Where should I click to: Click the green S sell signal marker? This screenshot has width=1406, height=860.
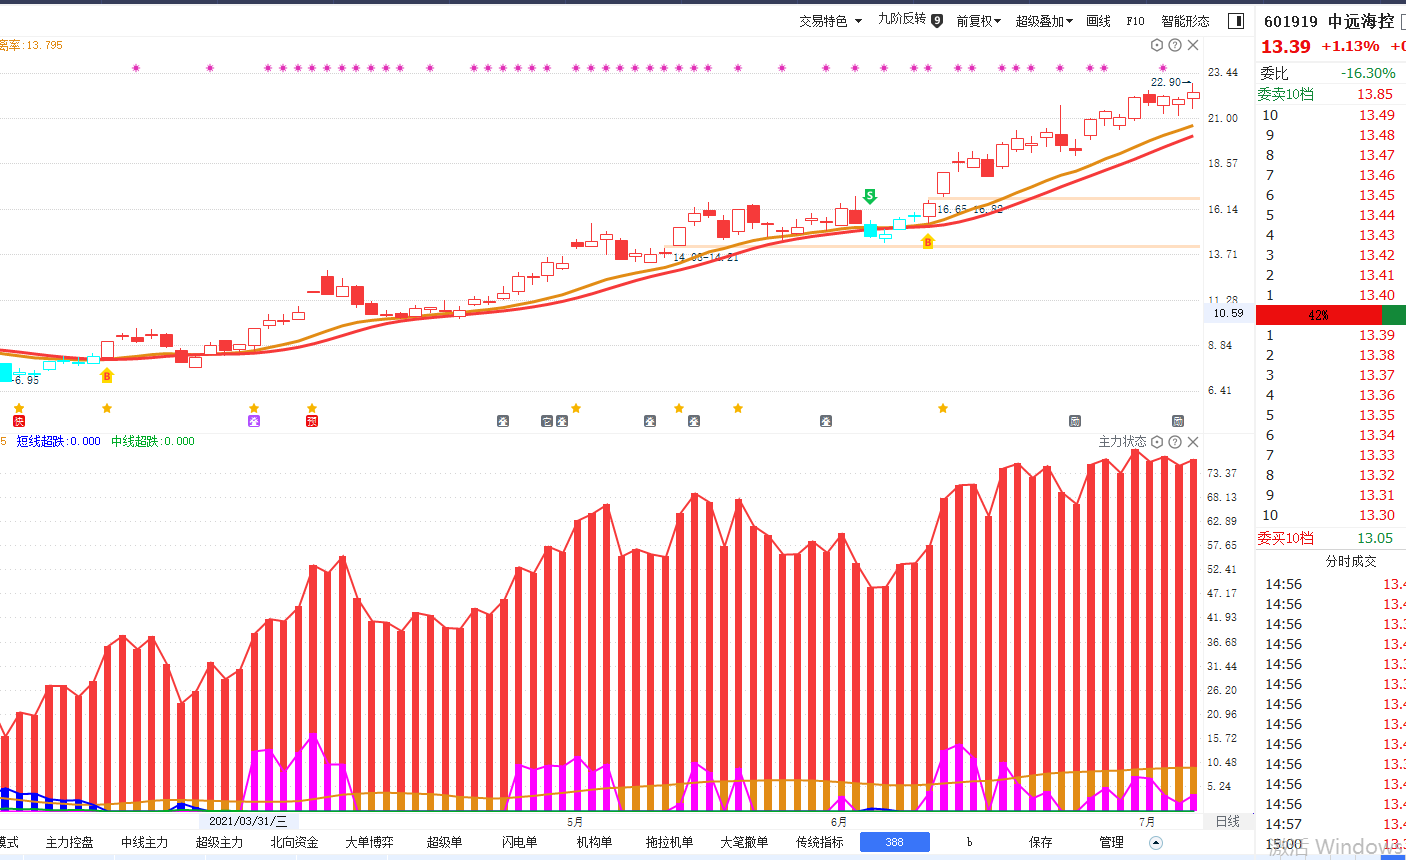(870, 196)
